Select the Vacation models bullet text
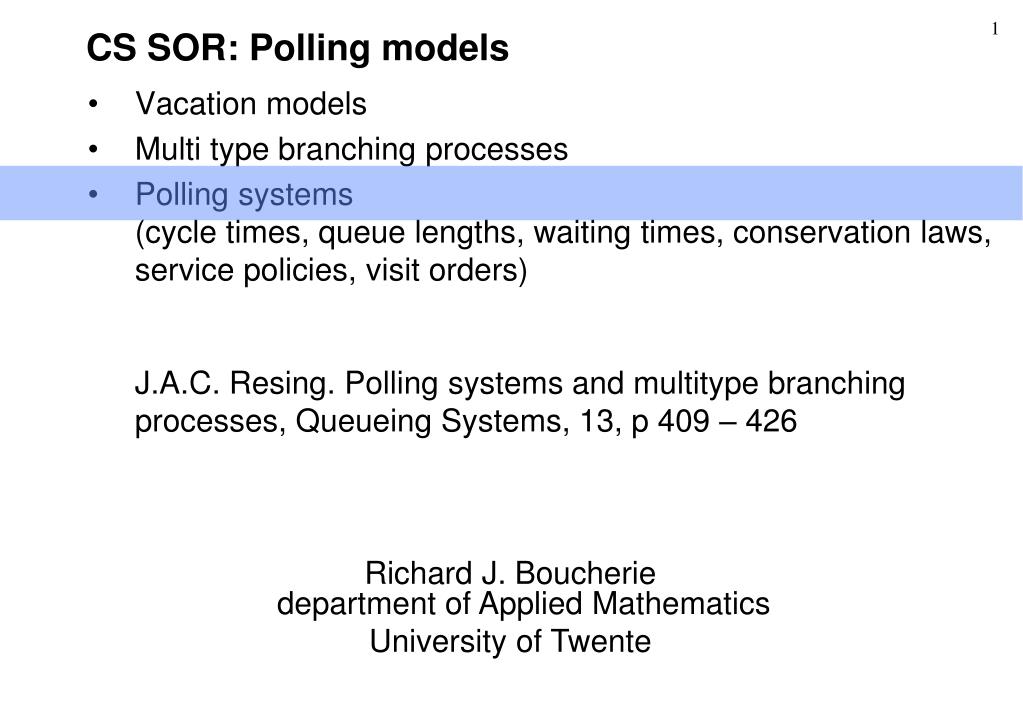This screenshot has height=708, width=1023. 251,104
